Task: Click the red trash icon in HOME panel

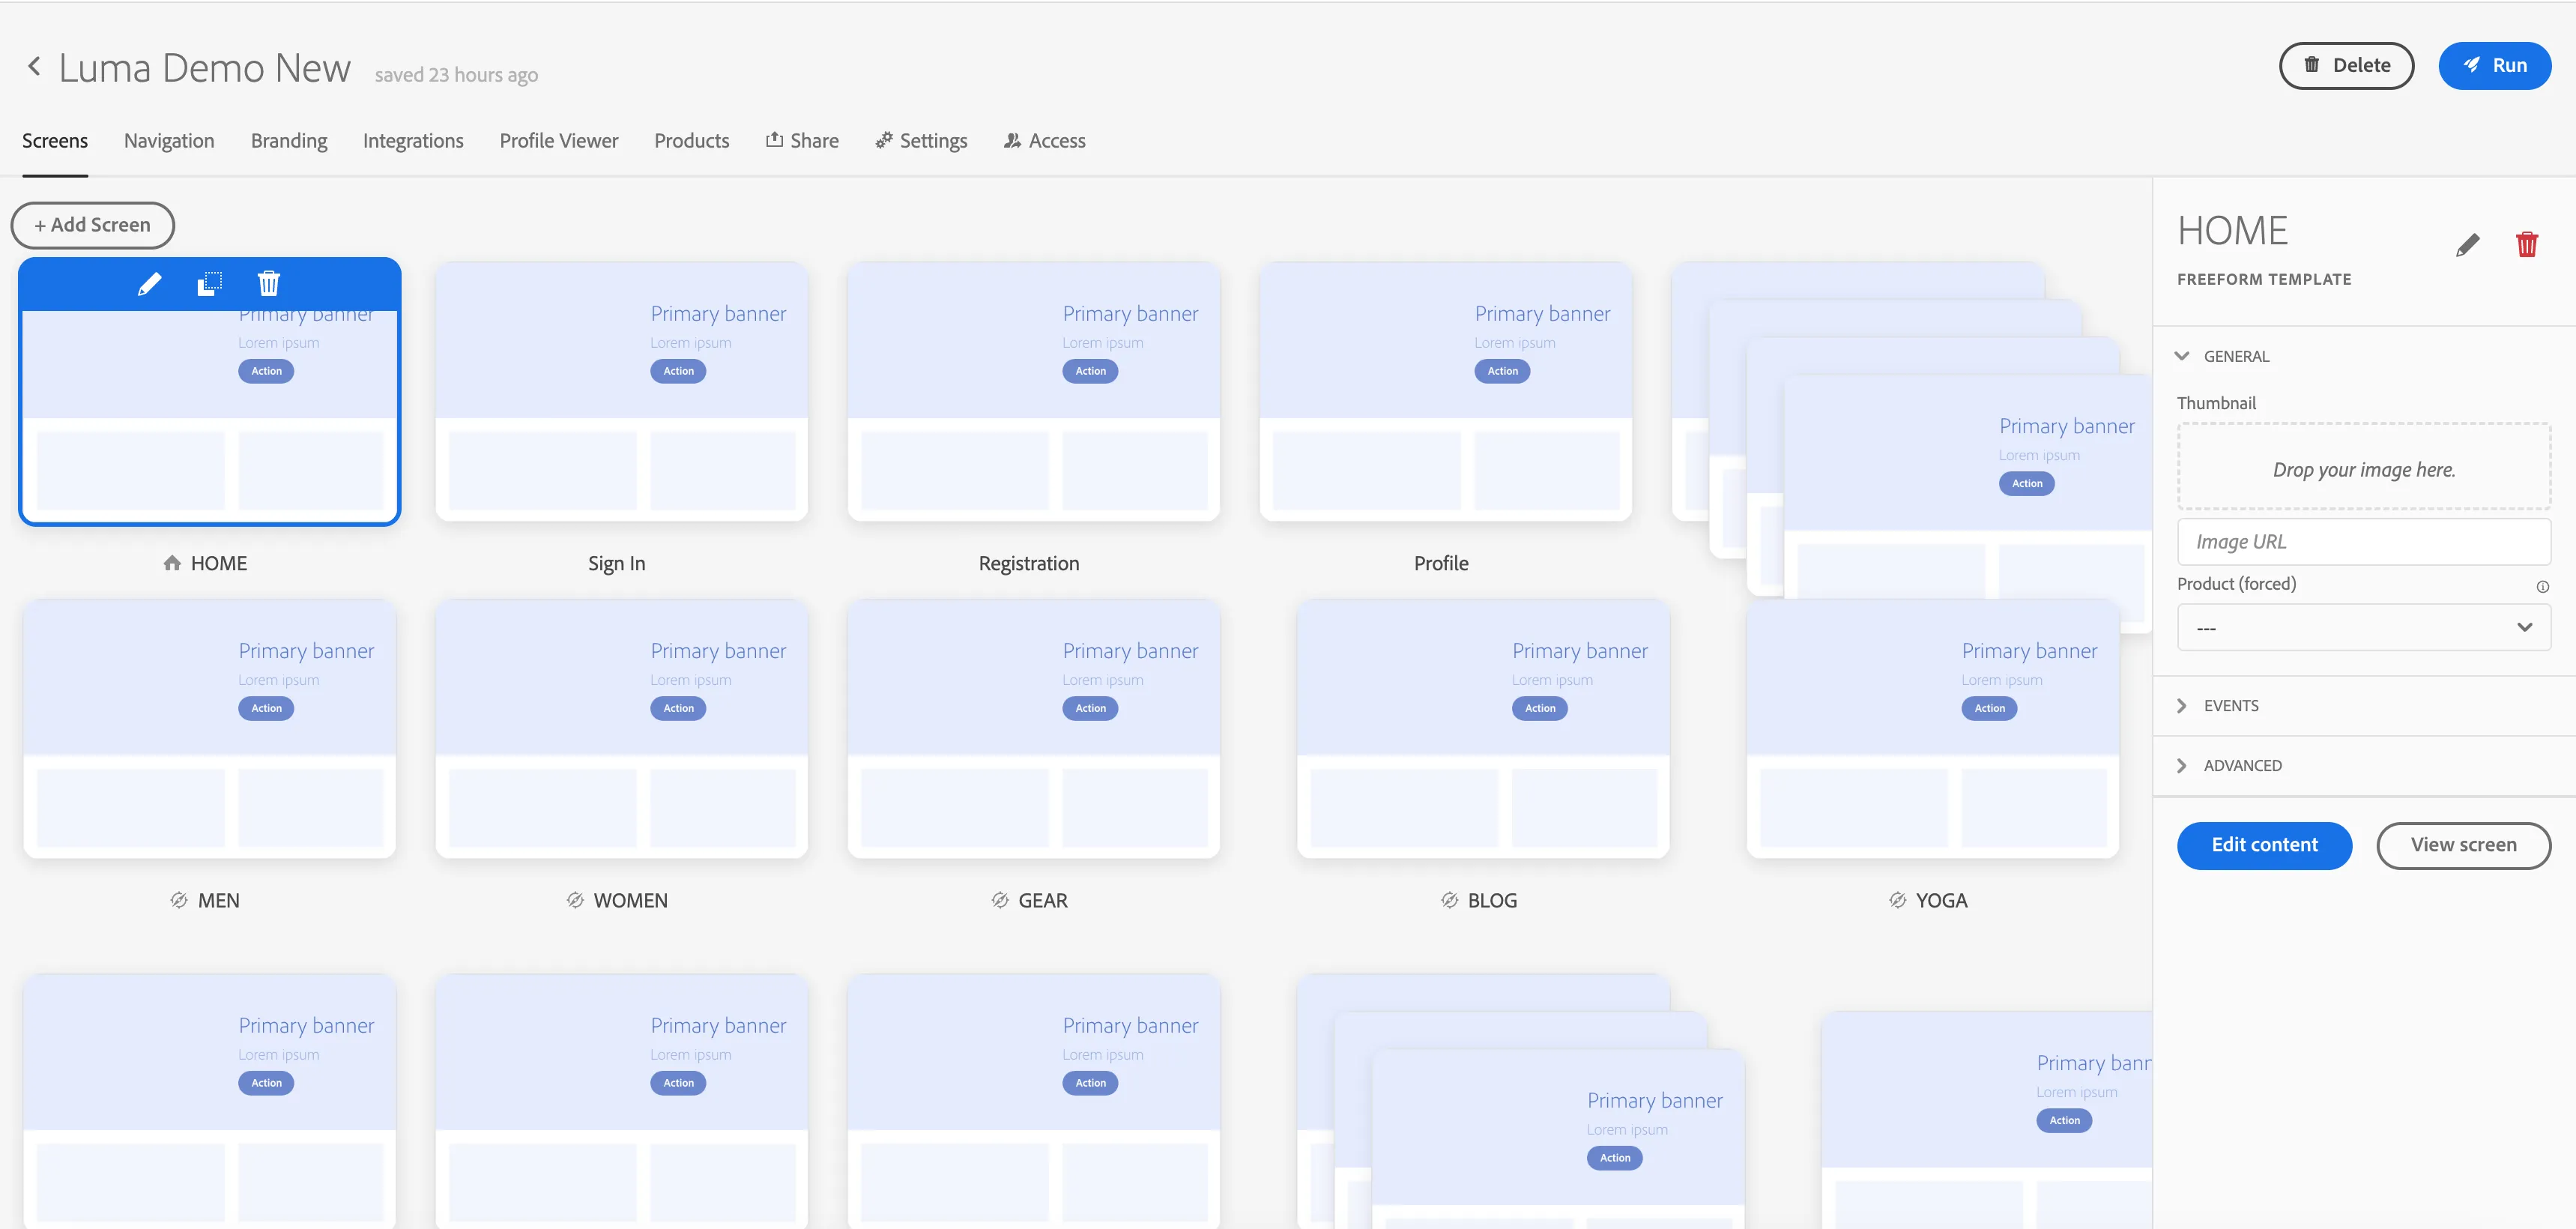Action: click(x=2526, y=245)
